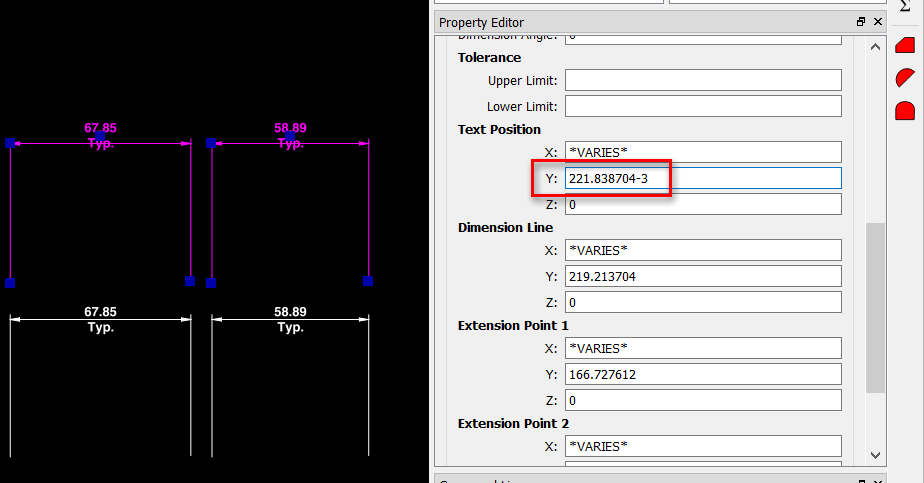Click the Property Editor scroll up arrow
The width and height of the screenshot is (924, 483).
click(x=875, y=47)
